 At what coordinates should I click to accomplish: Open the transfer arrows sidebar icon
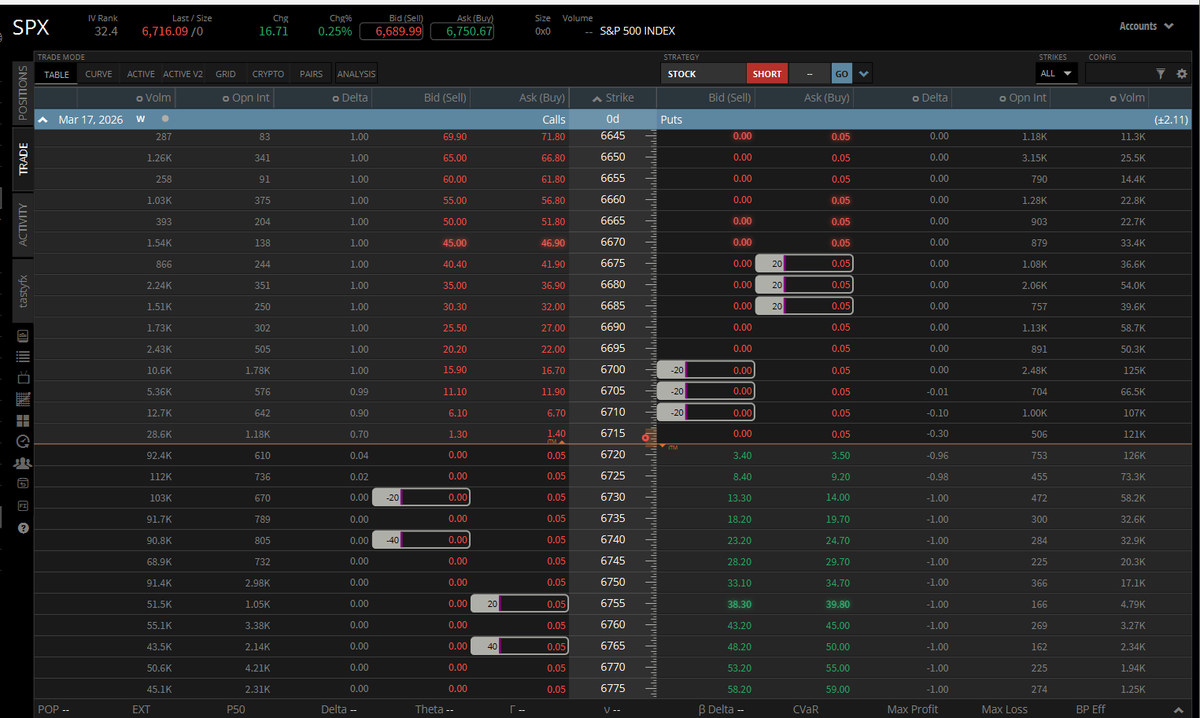(x=23, y=484)
